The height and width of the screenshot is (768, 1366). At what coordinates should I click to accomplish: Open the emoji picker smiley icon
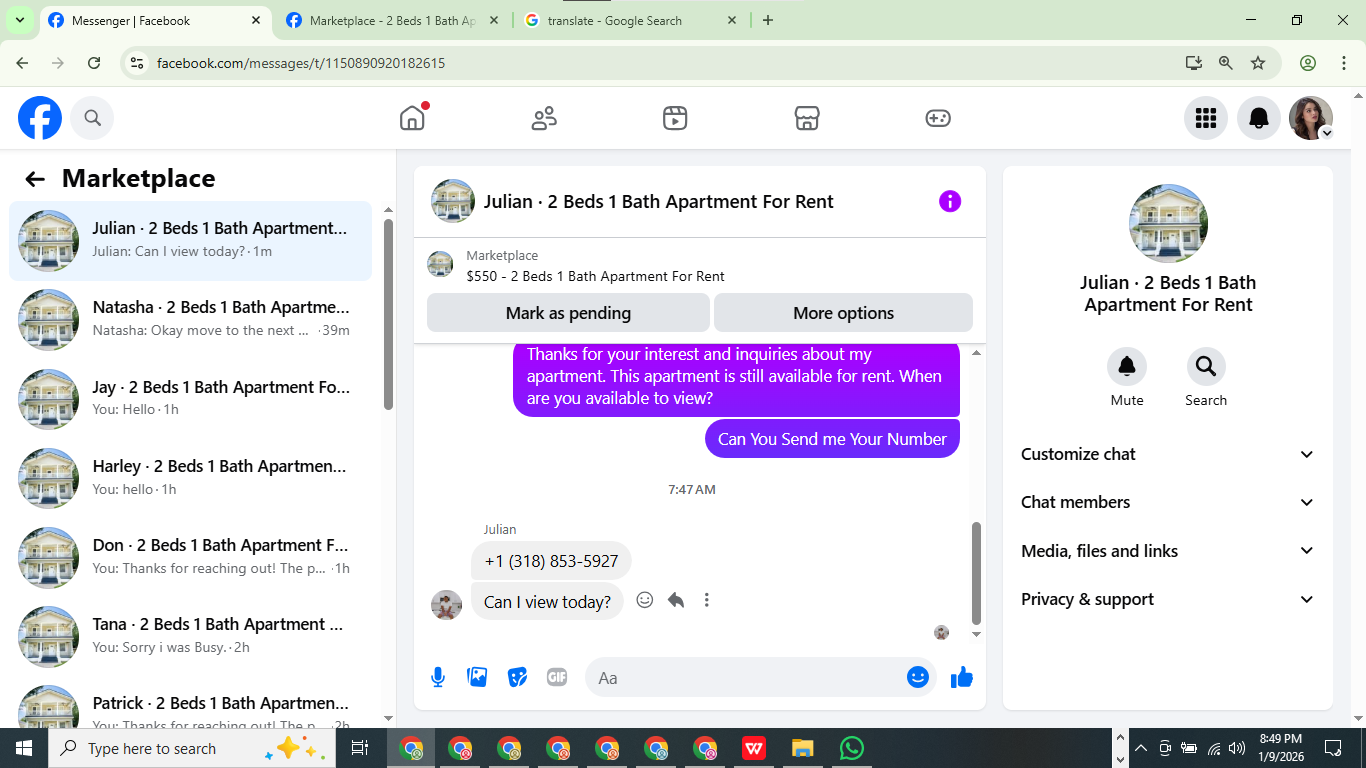(x=918, y=677)
